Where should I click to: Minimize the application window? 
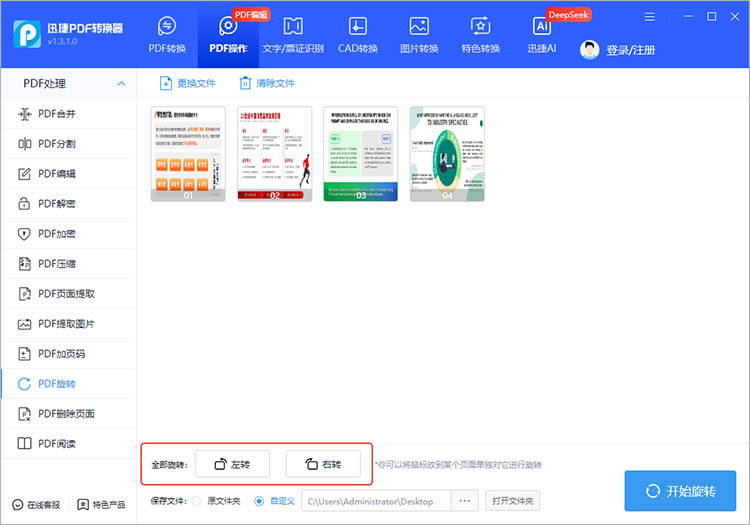click(688, 17)
